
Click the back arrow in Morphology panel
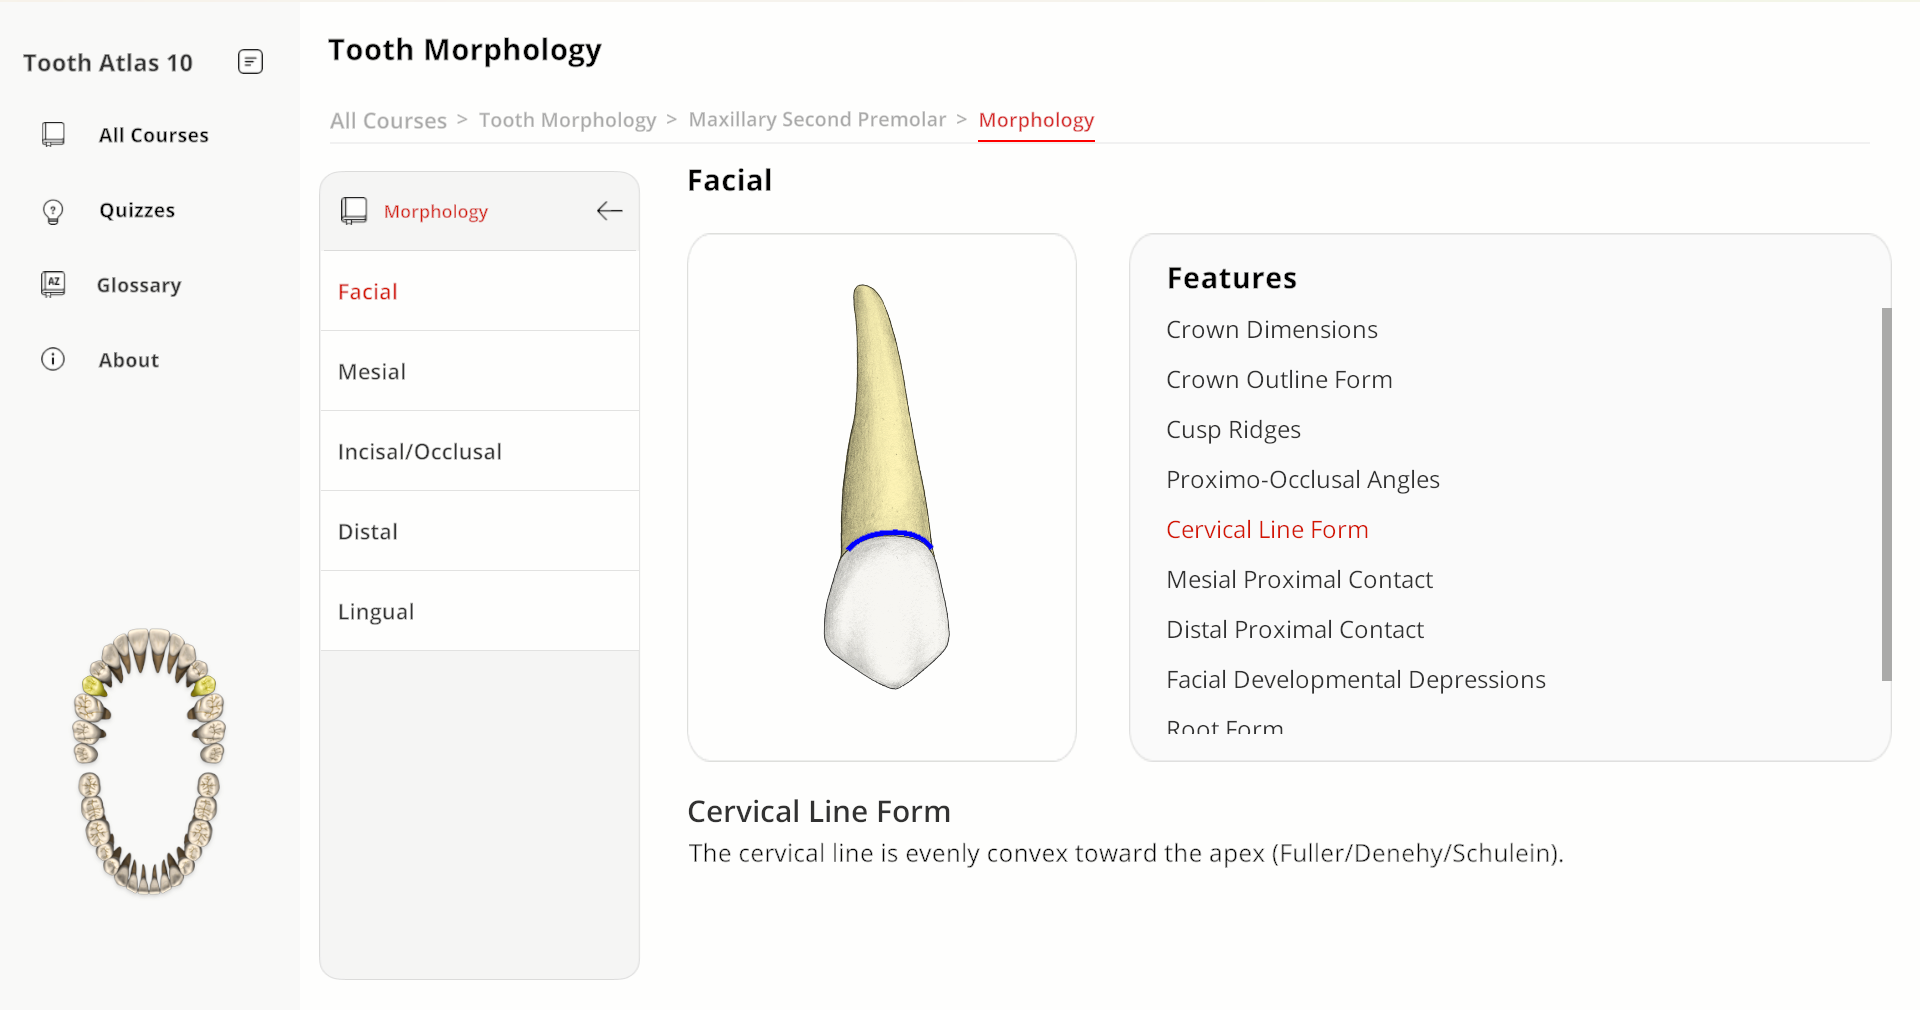(609, 210)
